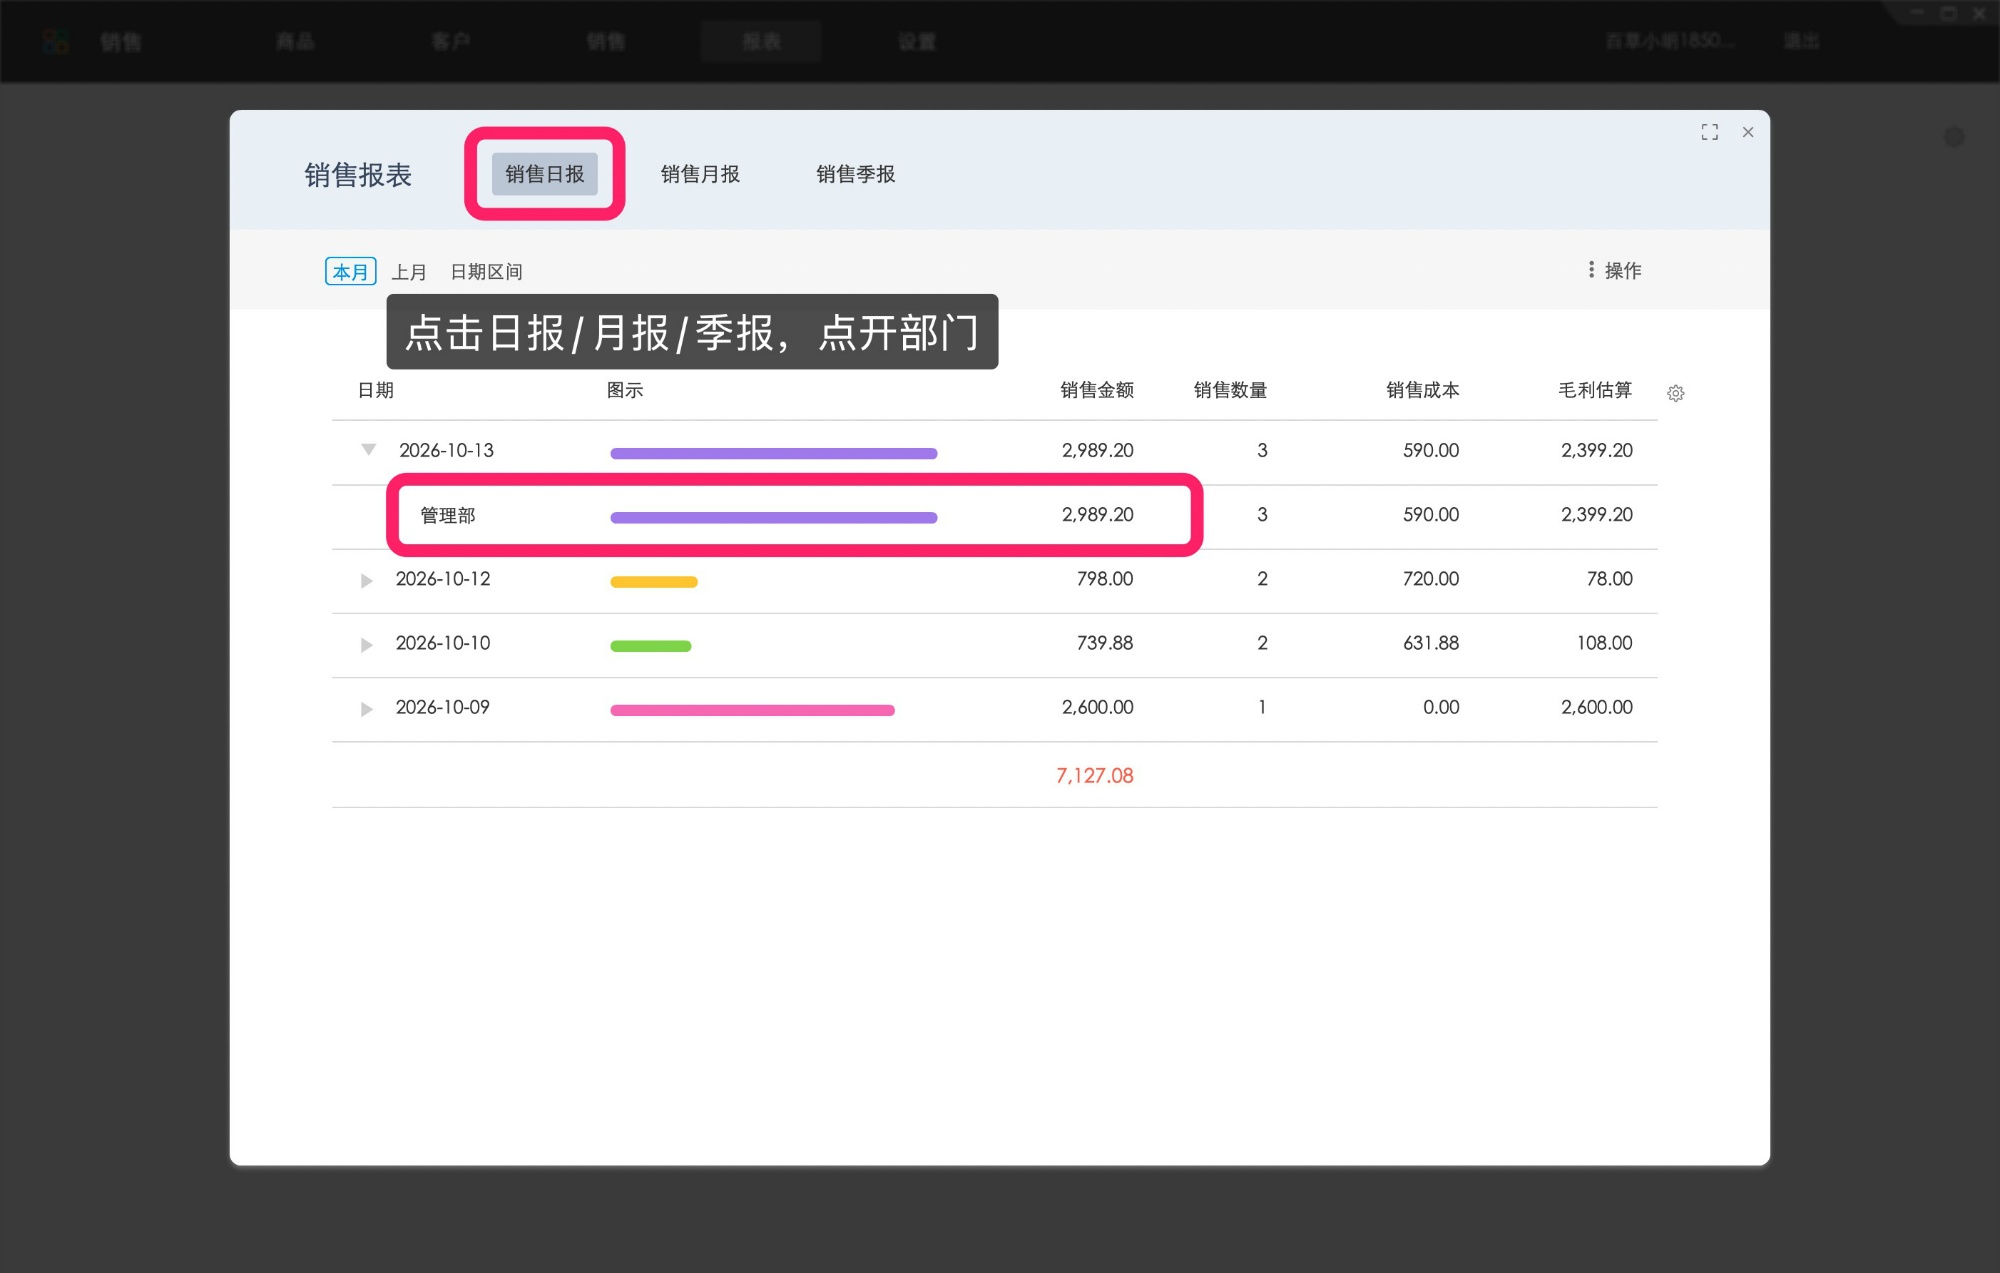Close the sales report dialog

[1748, 132]
